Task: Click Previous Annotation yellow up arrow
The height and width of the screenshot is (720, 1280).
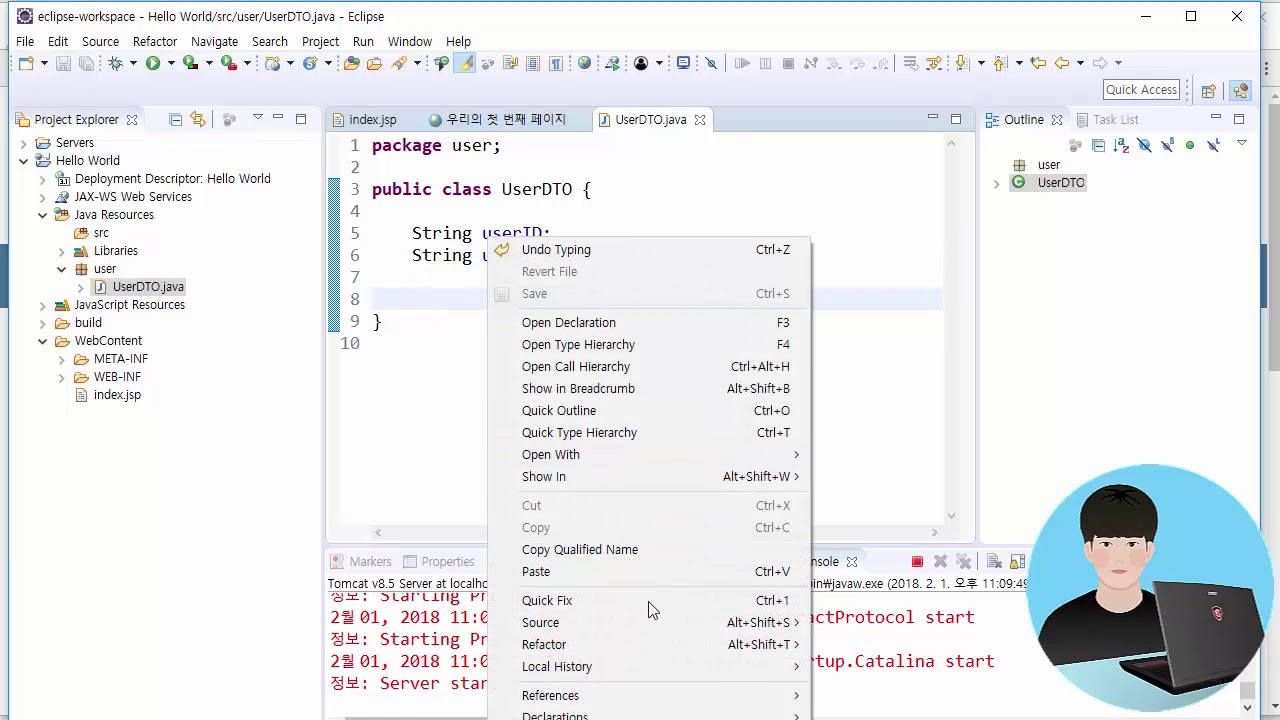Action: coord(999,63)
